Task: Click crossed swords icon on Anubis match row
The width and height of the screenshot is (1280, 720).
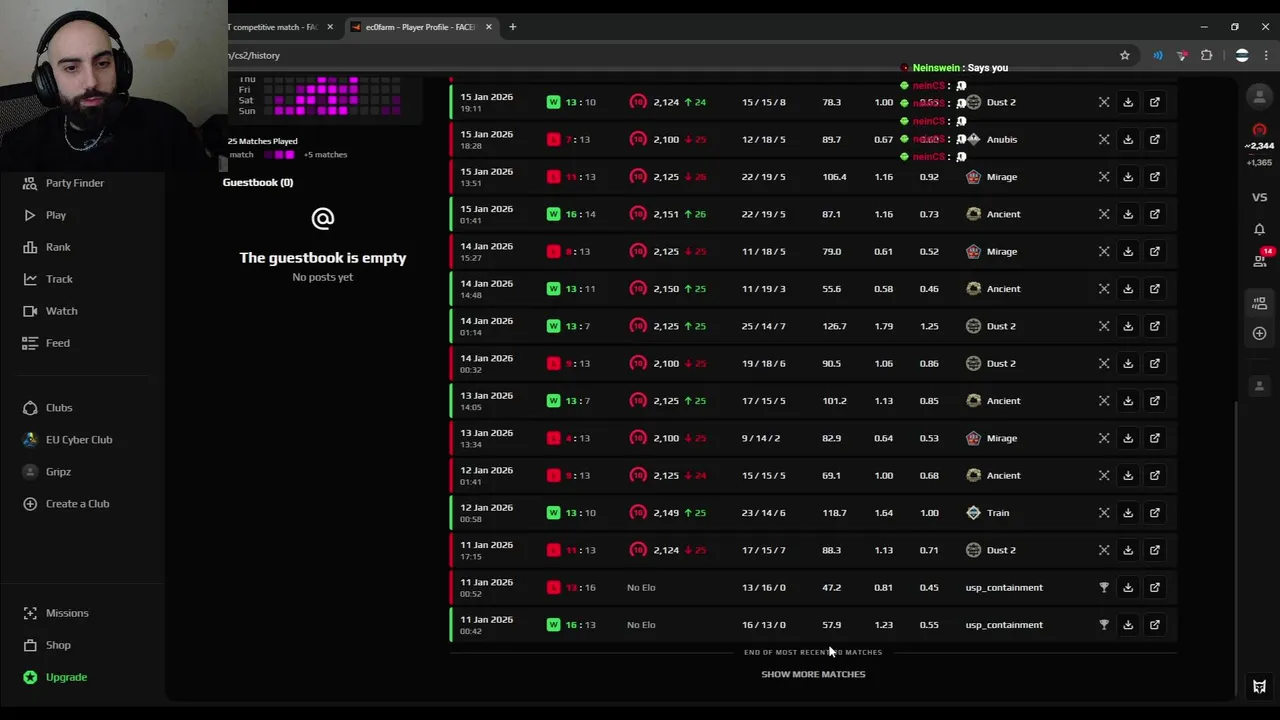Action: 1104,139
